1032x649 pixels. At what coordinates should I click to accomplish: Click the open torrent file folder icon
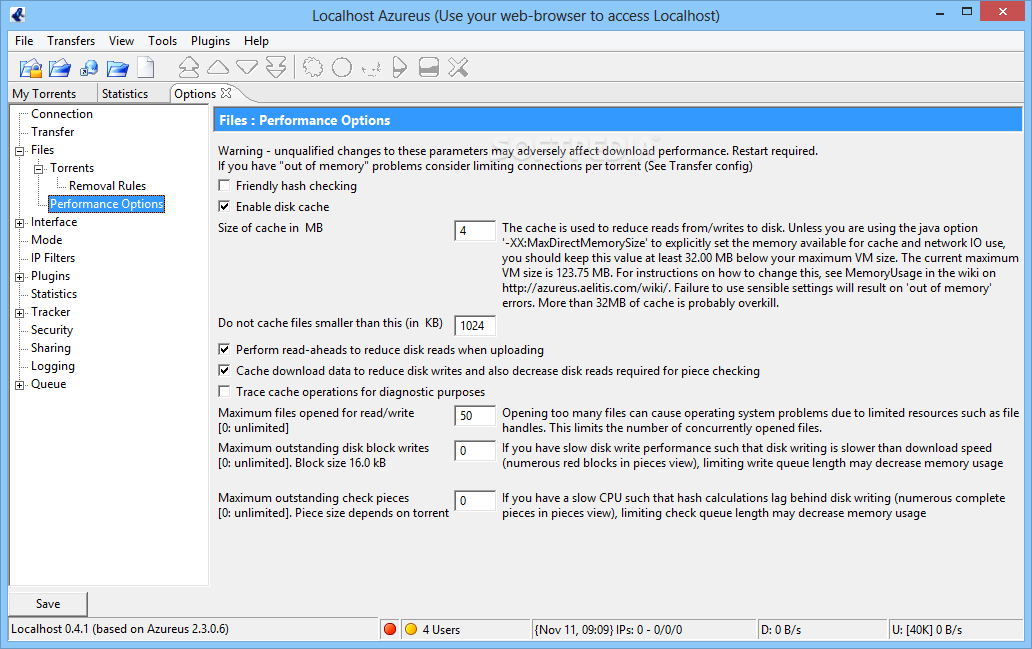pos(60,68)
